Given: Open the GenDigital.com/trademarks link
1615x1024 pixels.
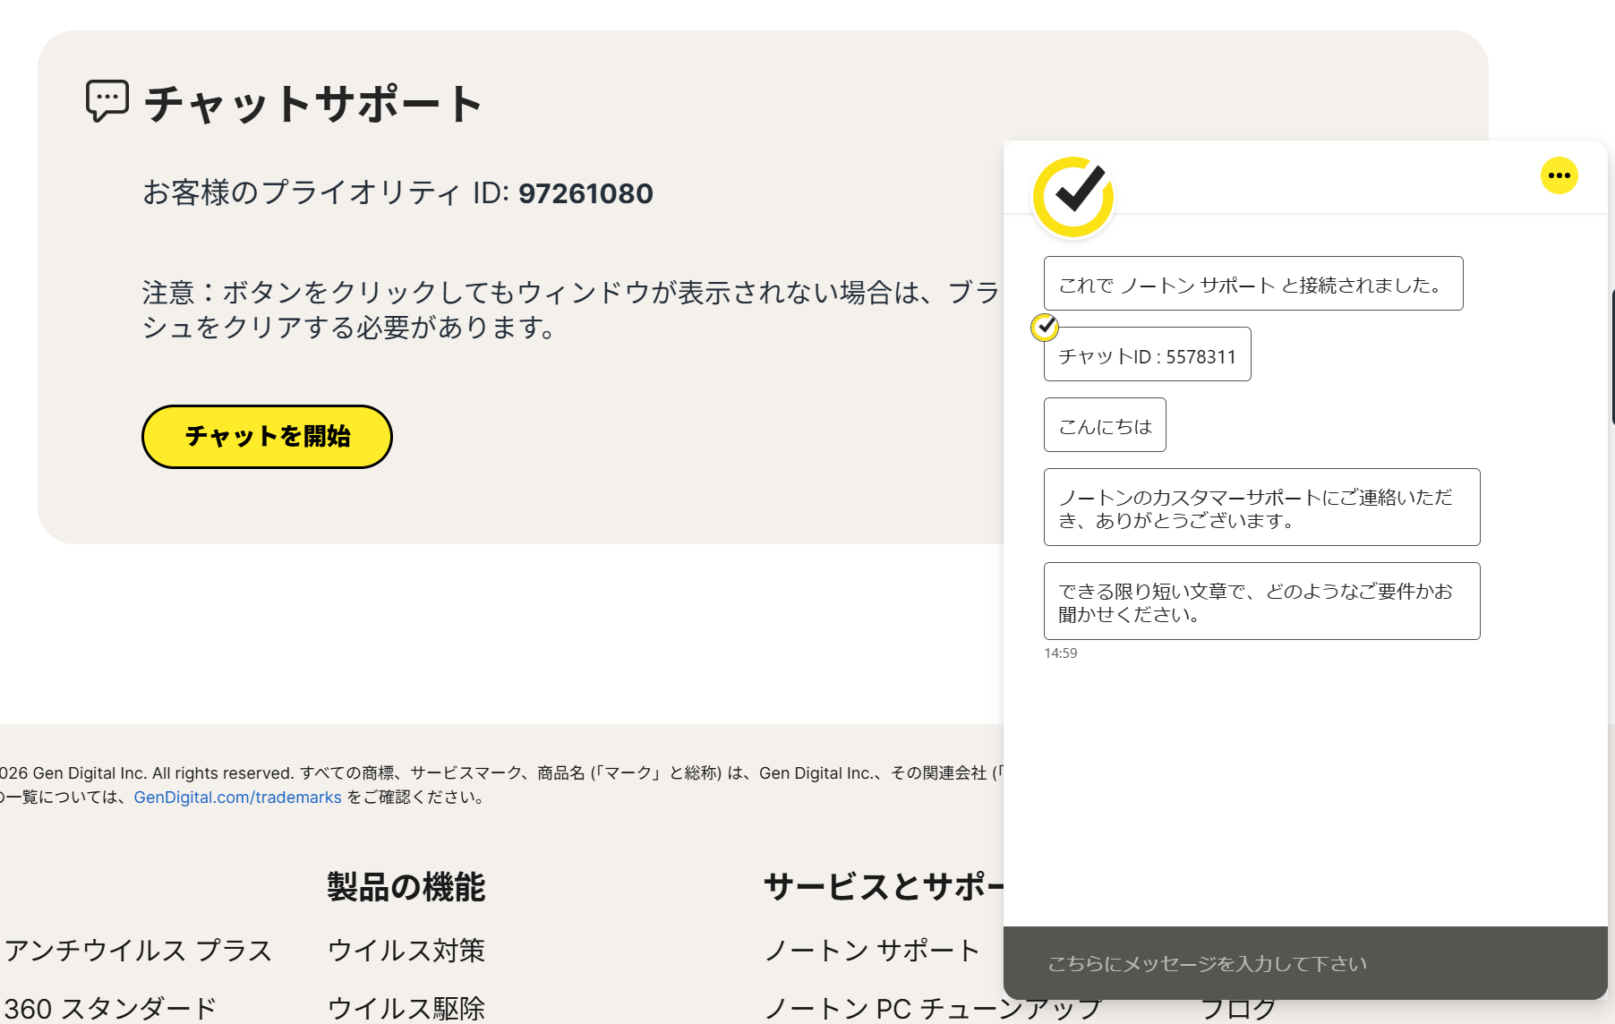Looking at the screenshot, I should click(x=238, y=797).
